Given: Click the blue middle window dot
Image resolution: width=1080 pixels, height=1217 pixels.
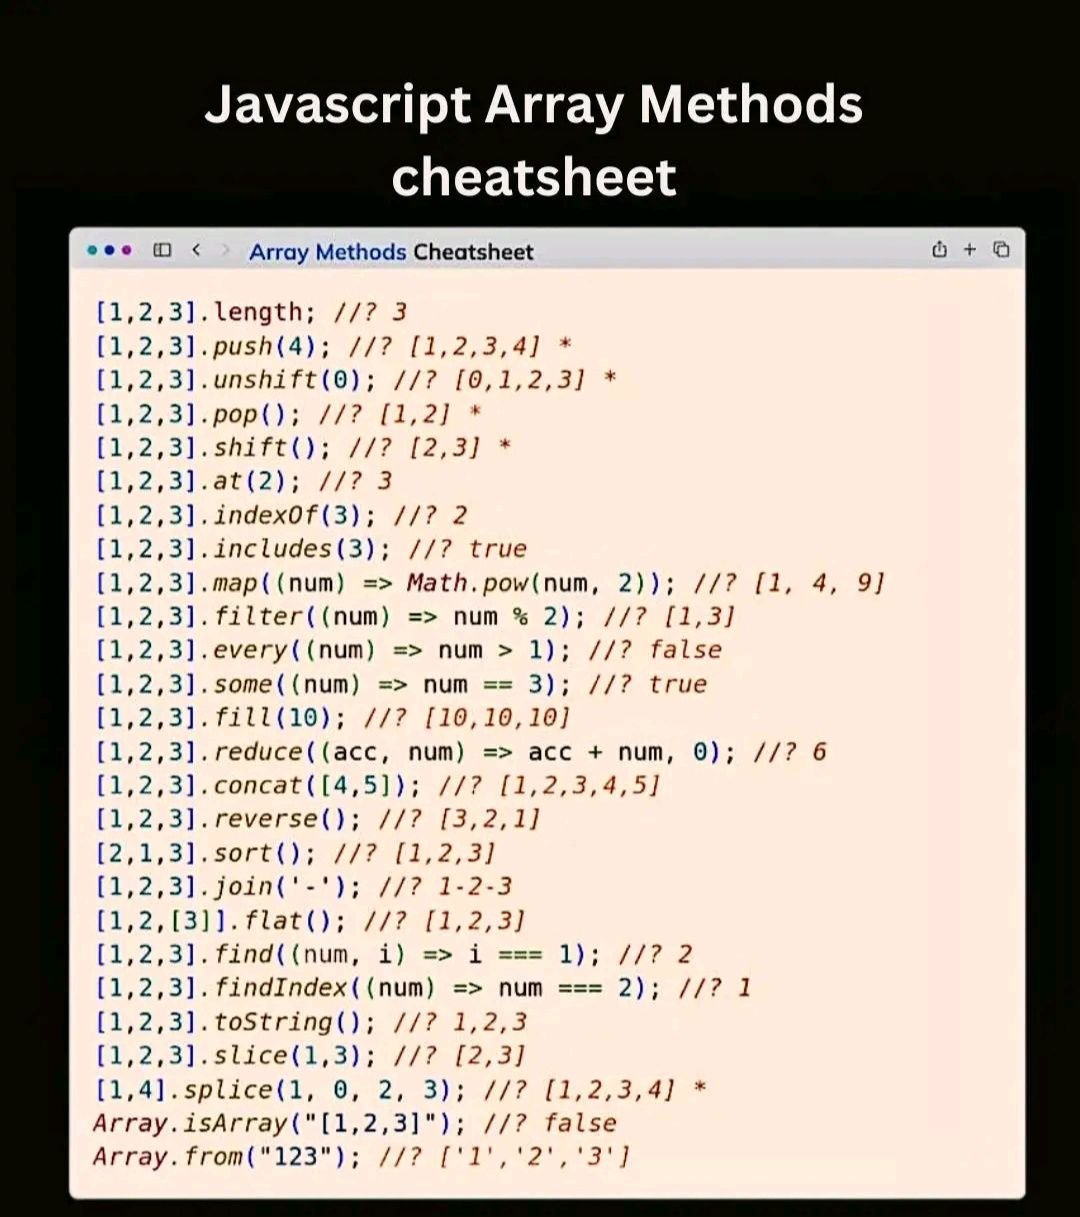Looking at the screenshot, I should 109,250.
